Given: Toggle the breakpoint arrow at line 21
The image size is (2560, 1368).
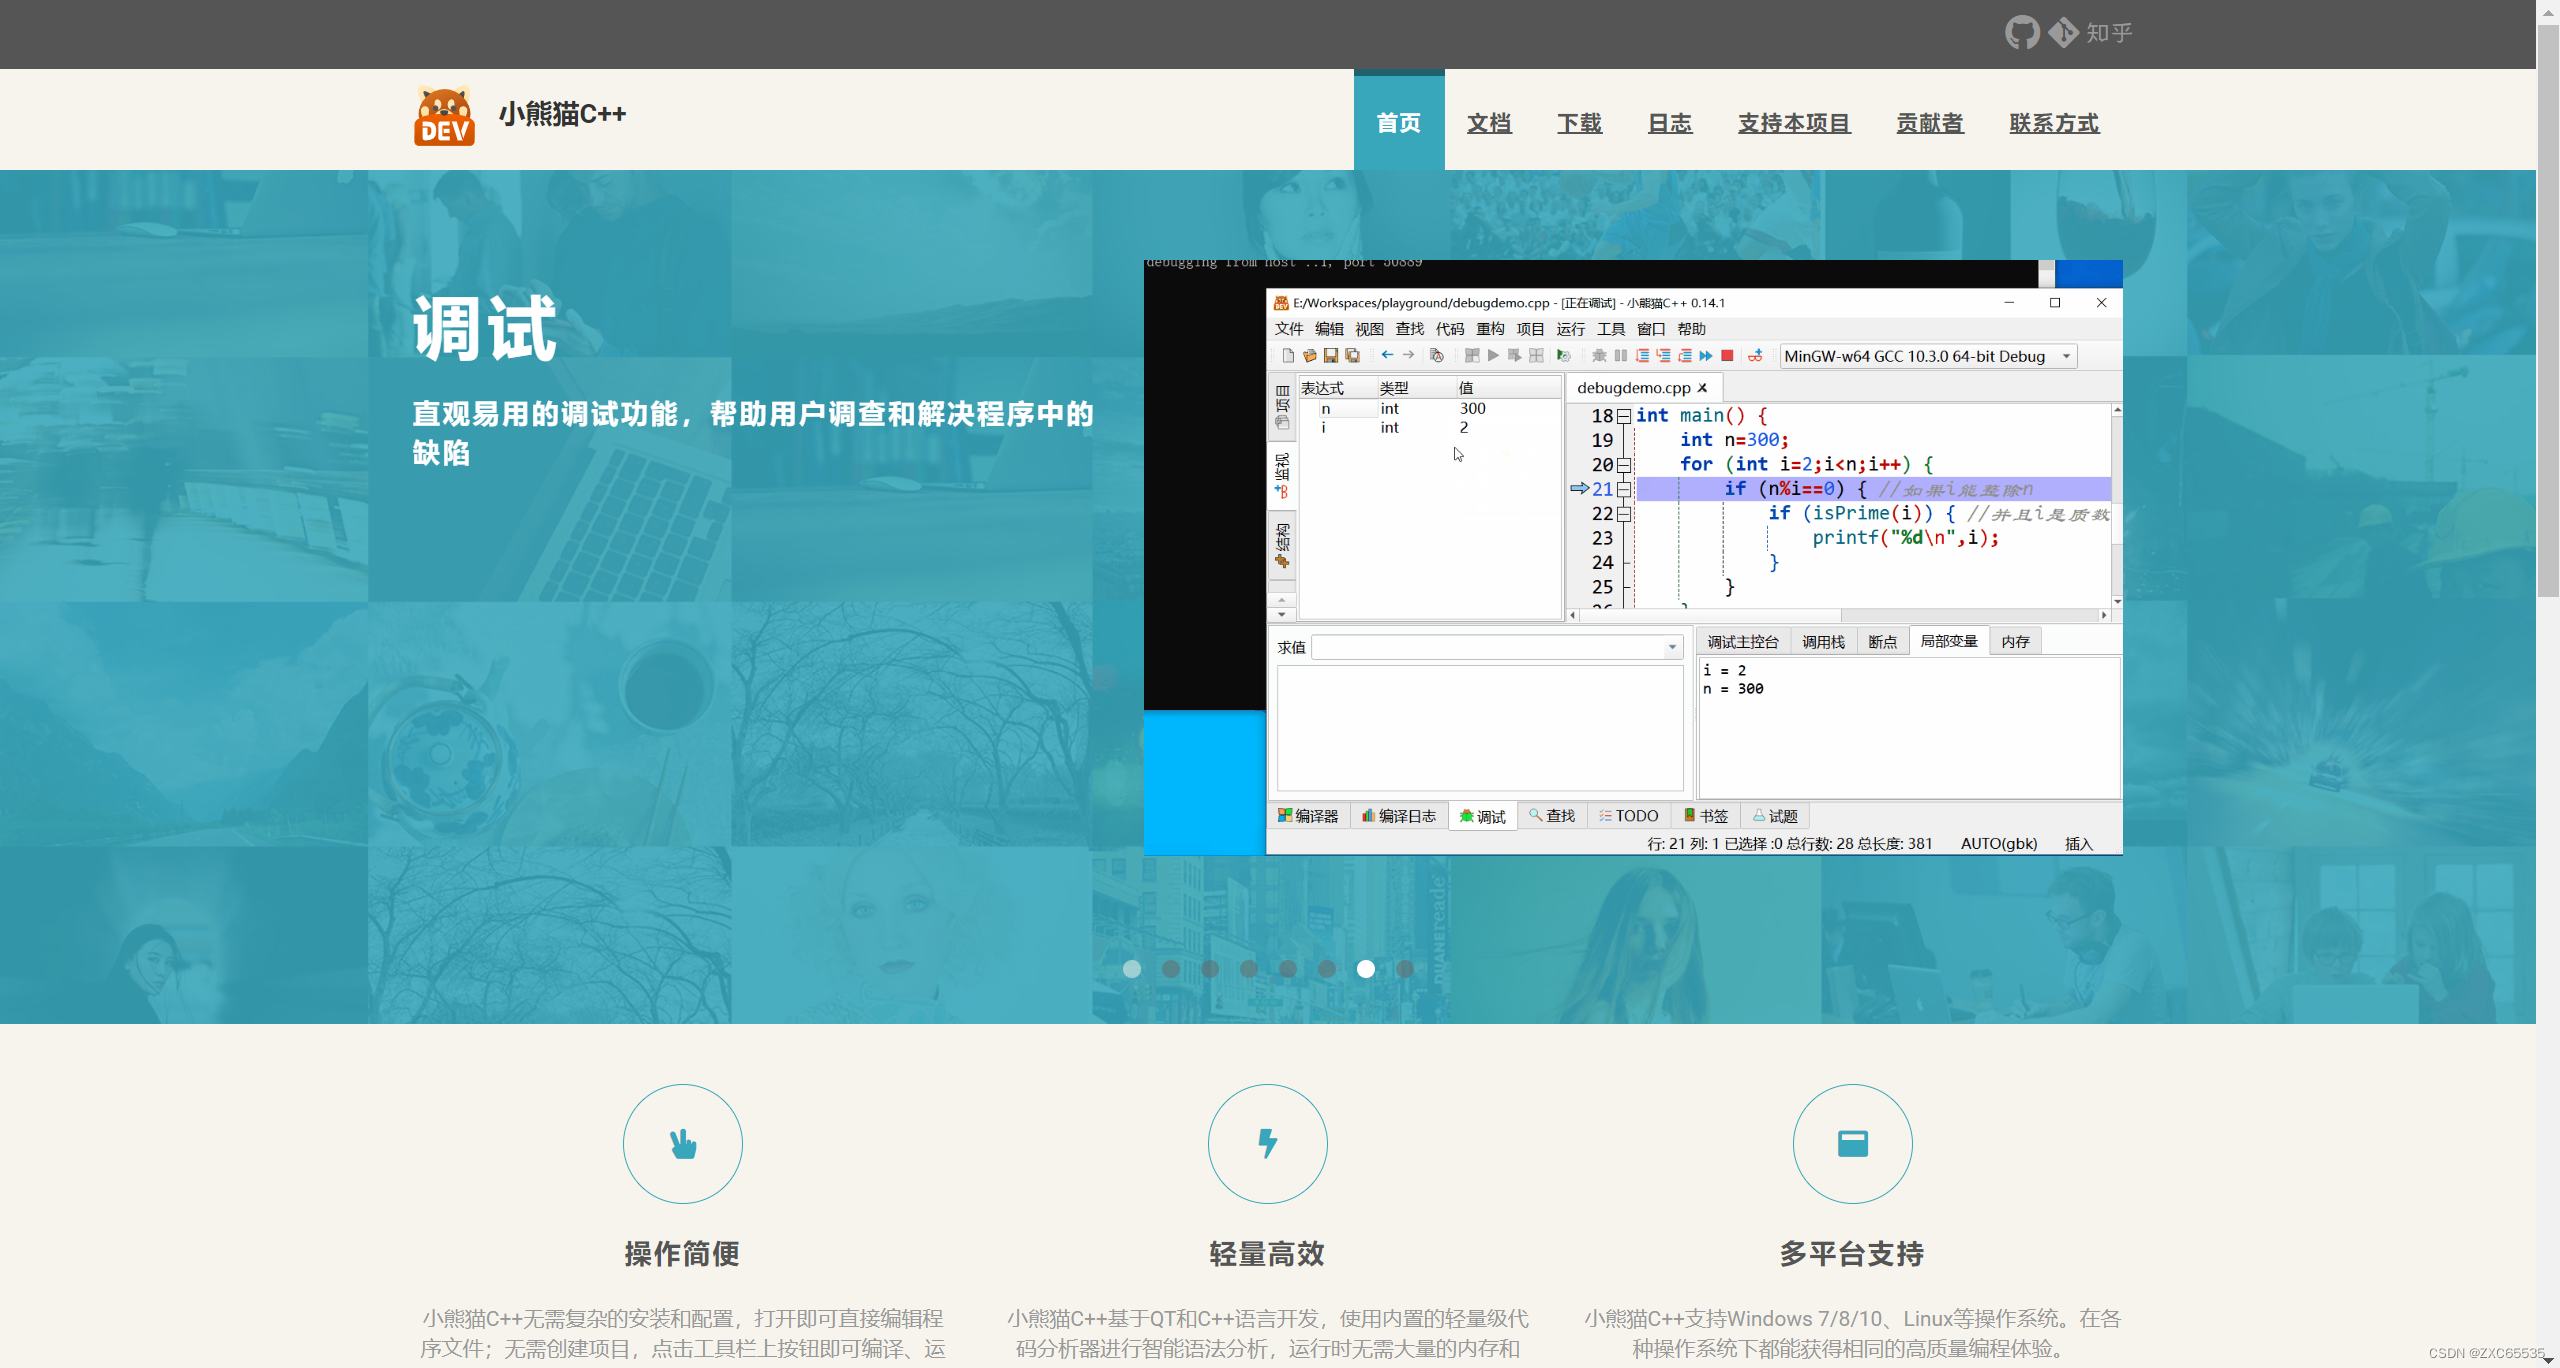Looking at the screenshot, I should pos(1580,489).
